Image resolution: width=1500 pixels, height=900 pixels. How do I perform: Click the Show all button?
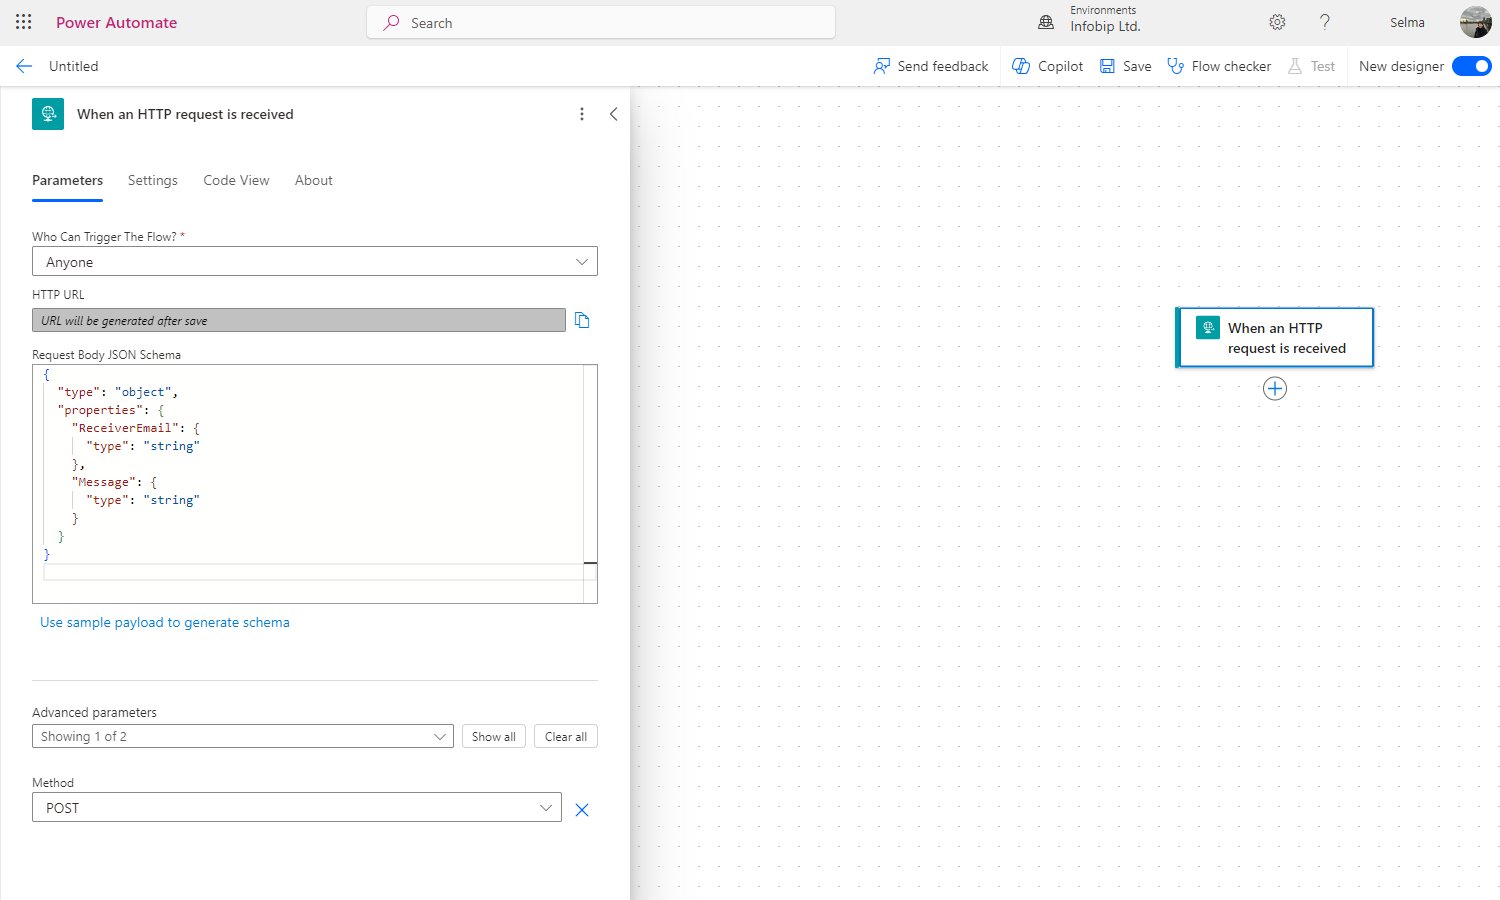(x=493, y=736)
